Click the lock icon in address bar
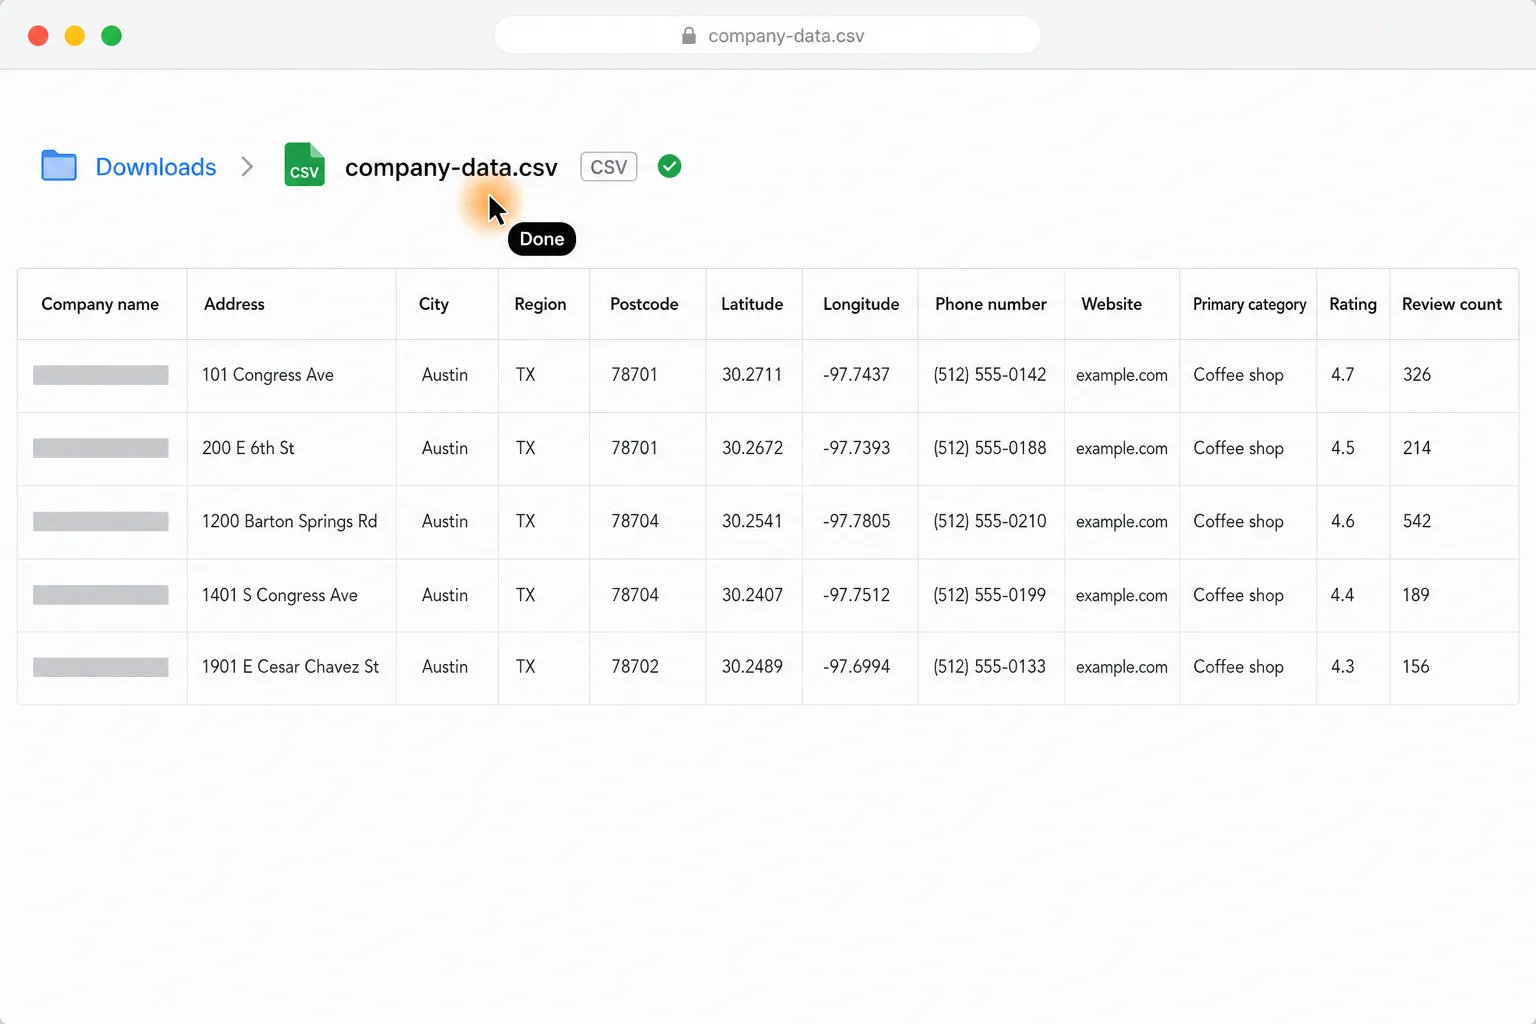1536x1024 pixels. click(689, 36)
